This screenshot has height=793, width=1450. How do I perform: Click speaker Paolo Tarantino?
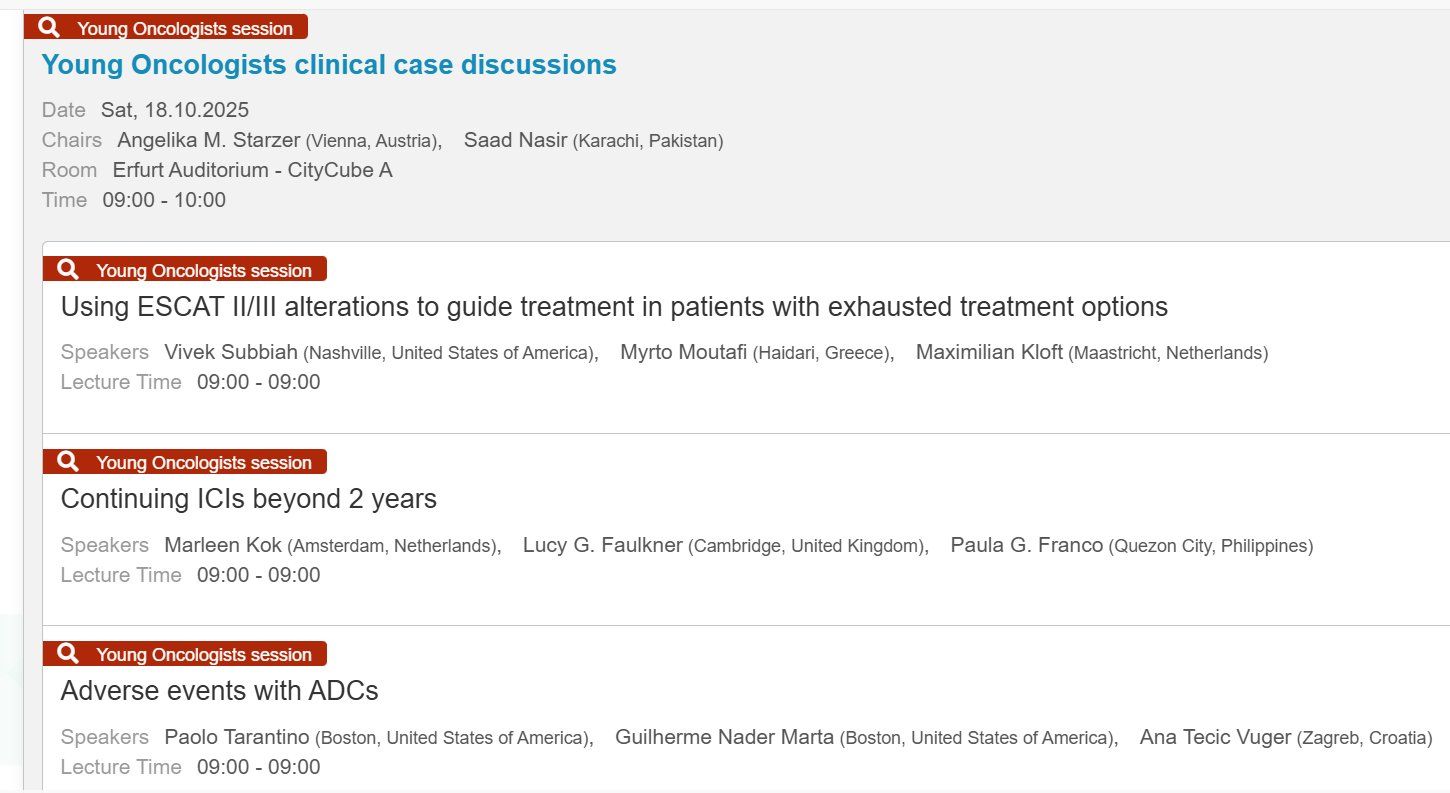pos(237,737)
